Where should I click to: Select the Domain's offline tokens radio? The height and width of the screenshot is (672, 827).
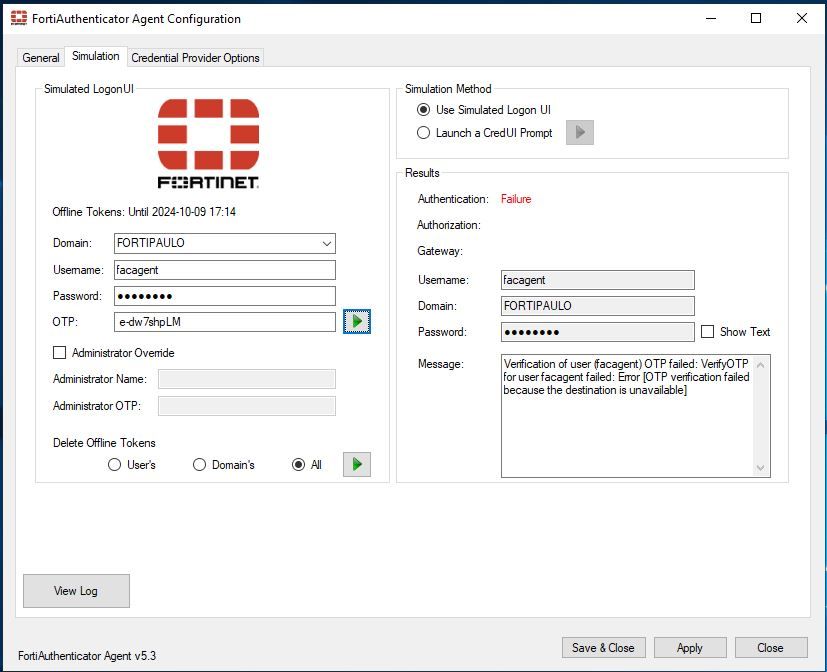[200, 465]
